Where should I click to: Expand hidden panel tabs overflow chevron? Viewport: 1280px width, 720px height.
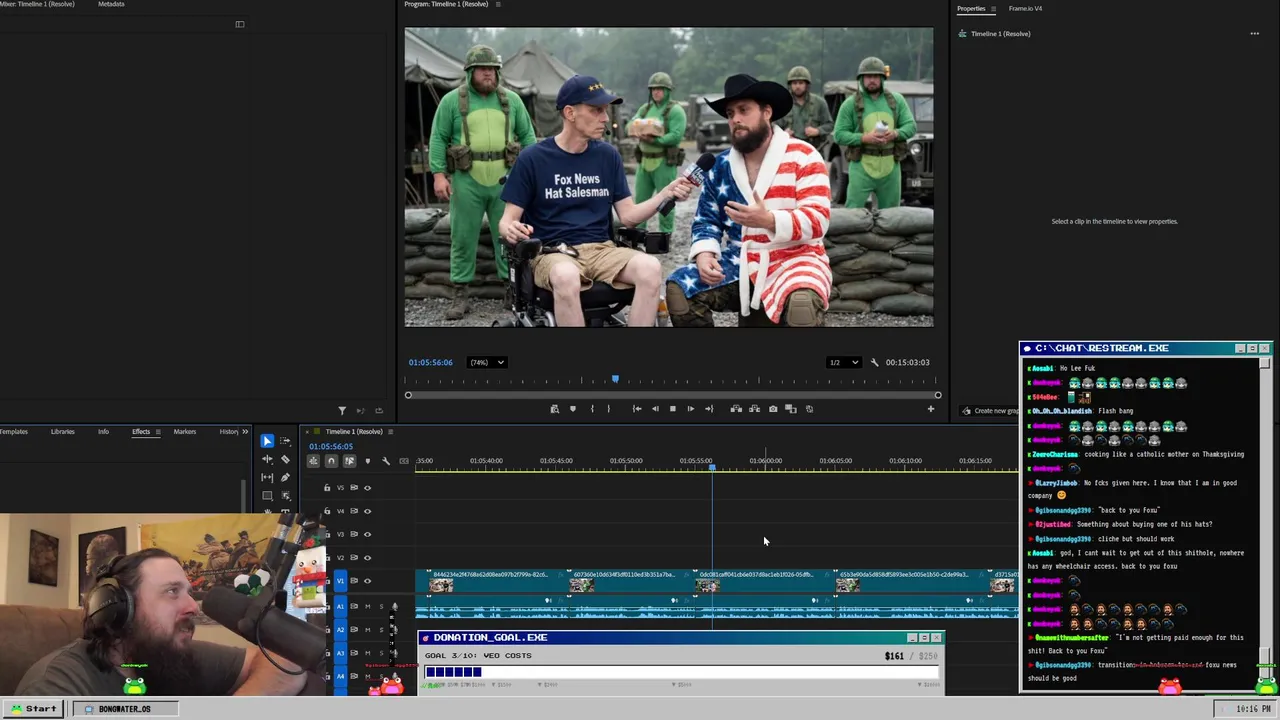tap(245, 432)
